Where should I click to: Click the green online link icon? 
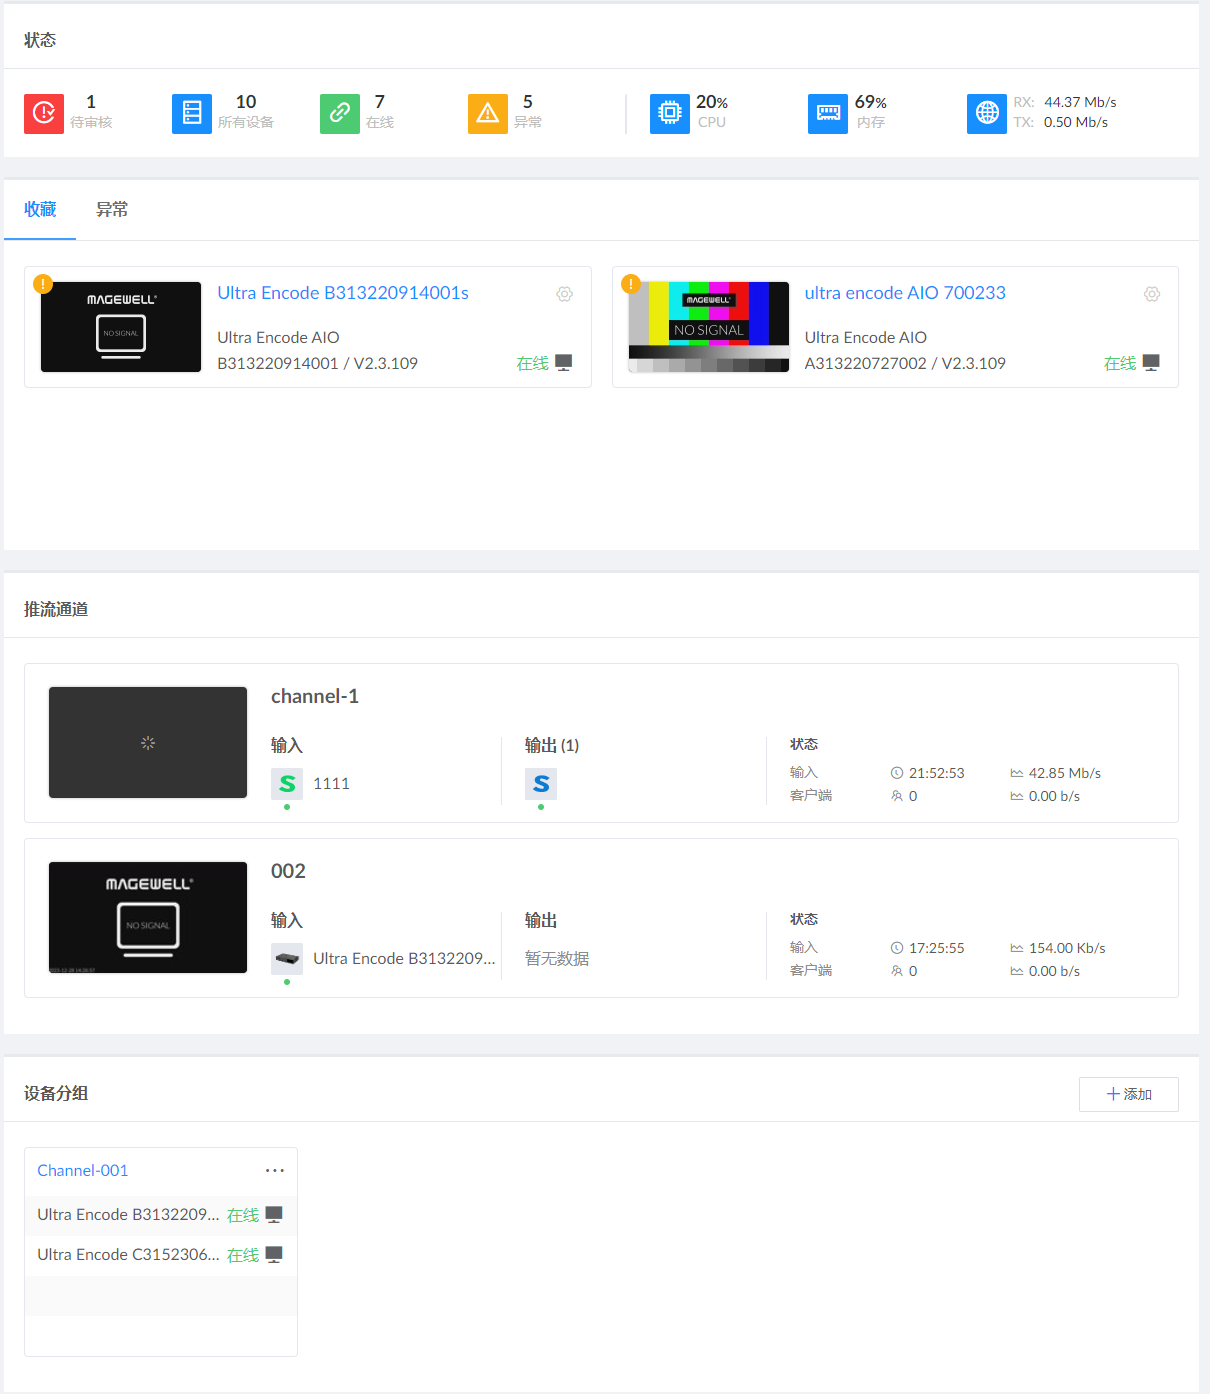tap(340, 113)
